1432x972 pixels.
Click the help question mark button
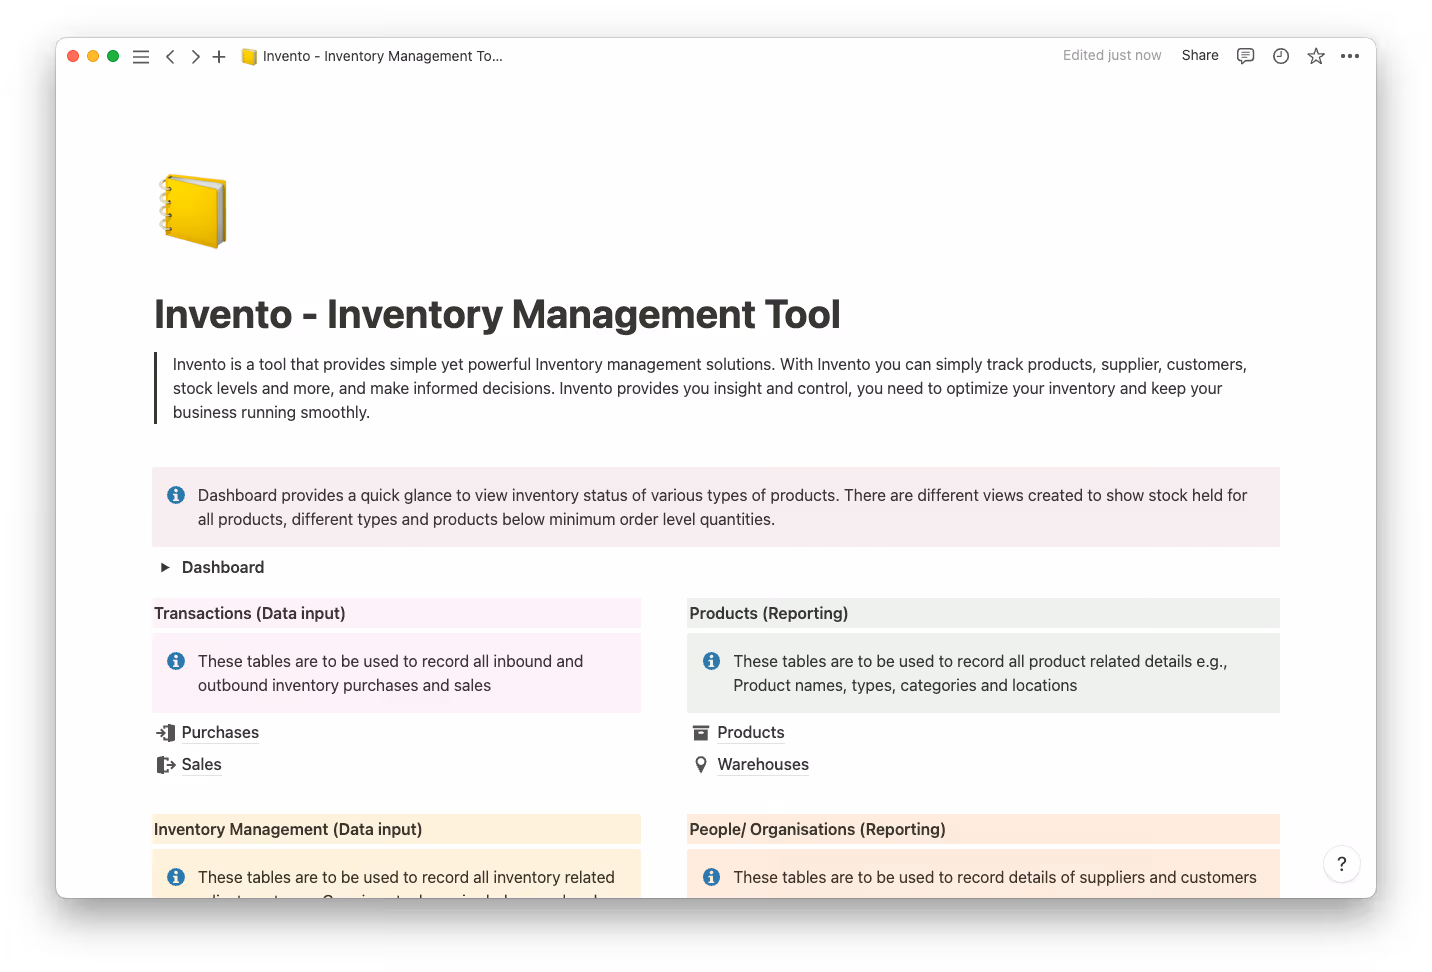(x=1341, y=864)
